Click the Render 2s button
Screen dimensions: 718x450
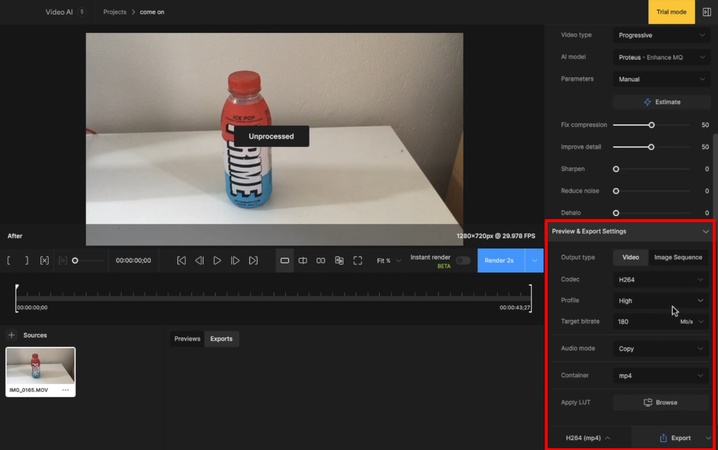[x=501, y=260]
